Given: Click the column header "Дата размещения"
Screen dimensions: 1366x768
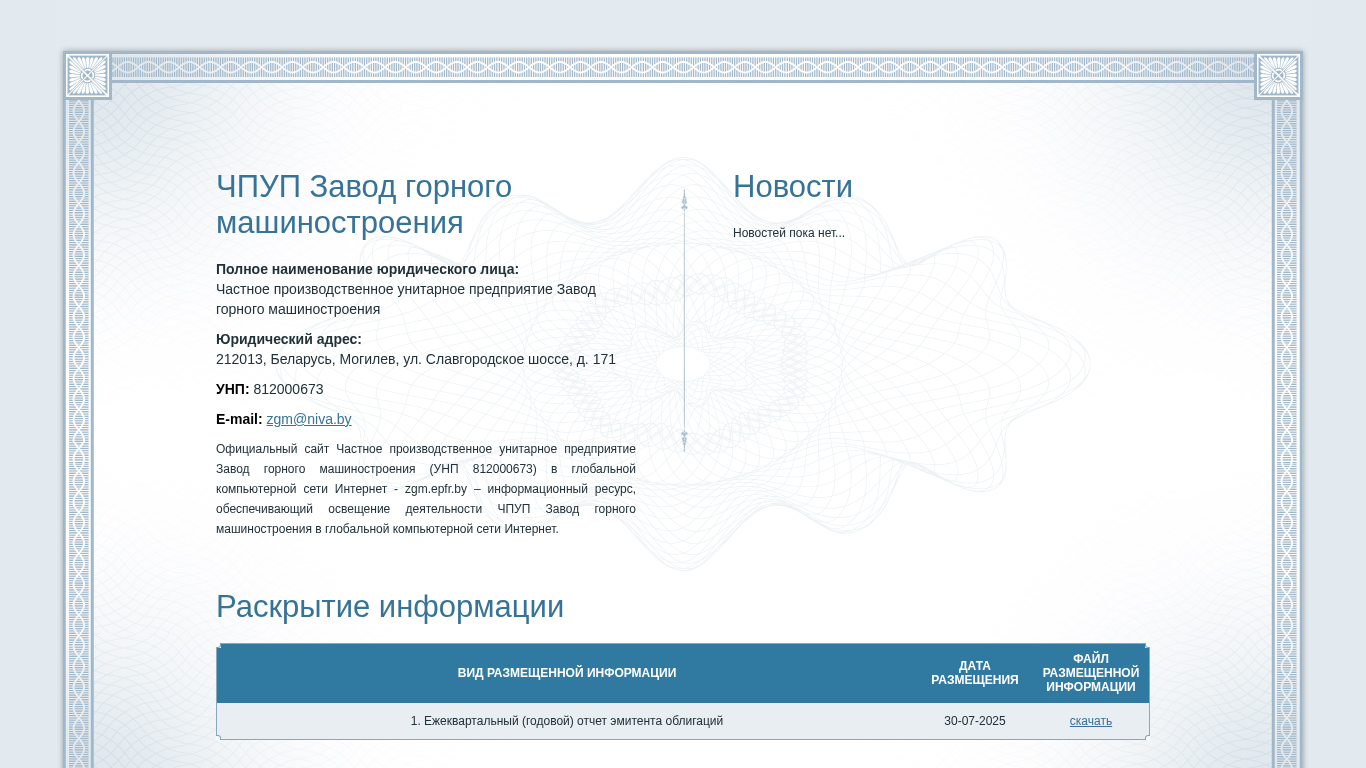Looking at the screenshot, I should pyautogui.click(x=975, y=673).
